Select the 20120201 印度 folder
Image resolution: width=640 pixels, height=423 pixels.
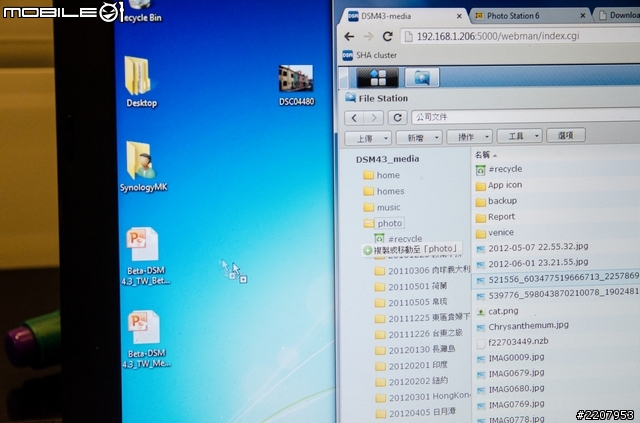tap(411, 365)
